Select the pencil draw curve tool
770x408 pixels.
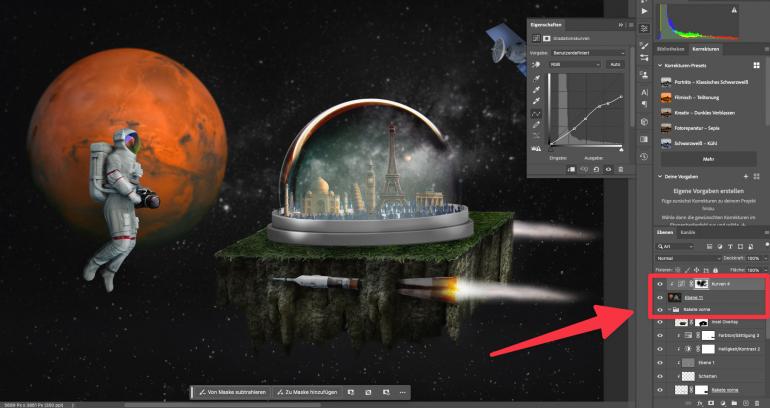(537, 125)
